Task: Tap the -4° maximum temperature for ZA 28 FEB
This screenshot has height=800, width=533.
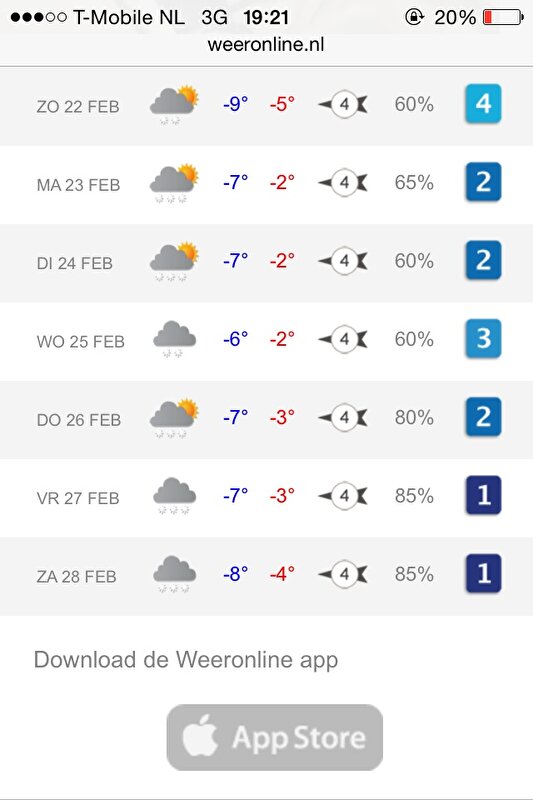Action: (x=282, y=574)
